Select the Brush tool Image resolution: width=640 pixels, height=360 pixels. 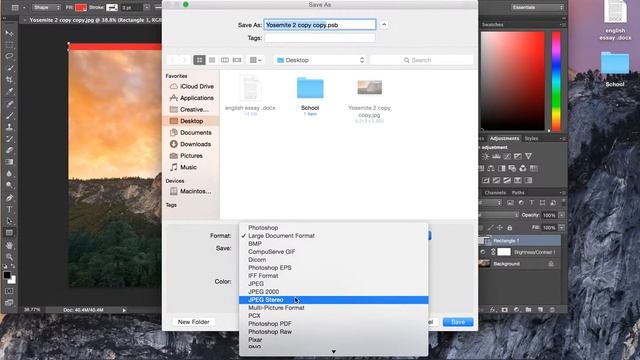(9, 115)
